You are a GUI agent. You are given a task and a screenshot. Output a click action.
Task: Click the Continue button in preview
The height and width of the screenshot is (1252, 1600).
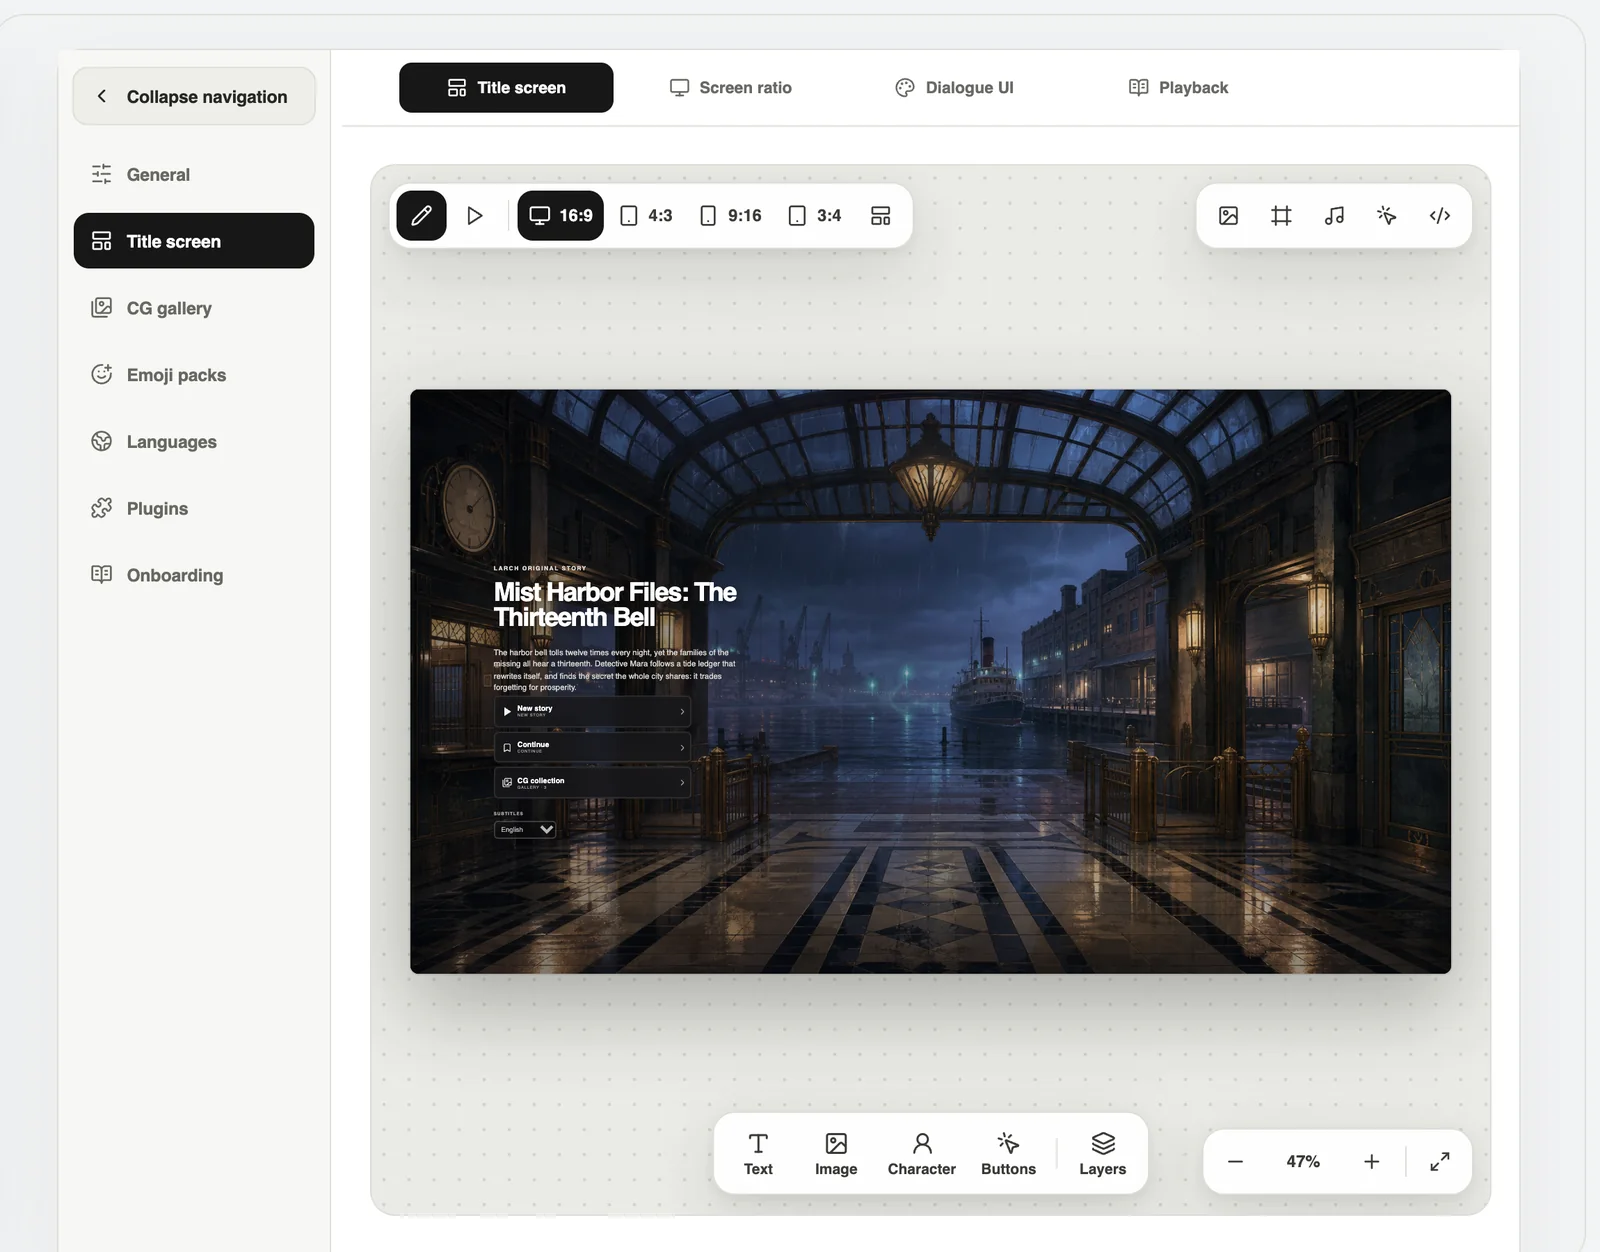(592, 747)
